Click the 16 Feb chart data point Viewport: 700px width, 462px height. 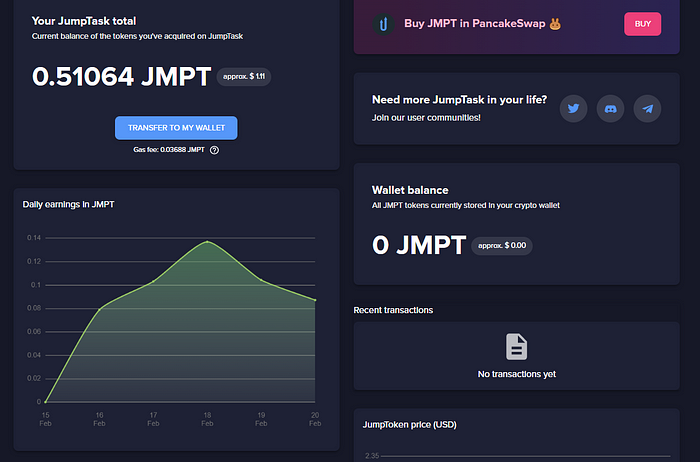pyautogui.click(x=100, y=309)
